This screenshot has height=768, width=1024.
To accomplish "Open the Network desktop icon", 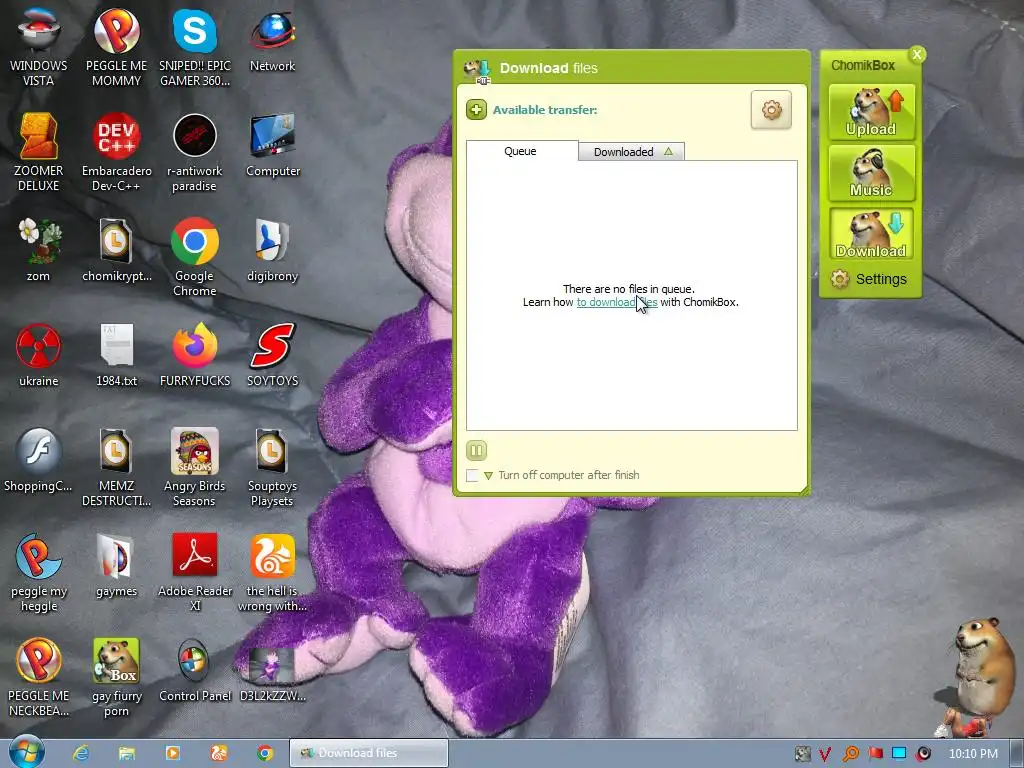I will [272, 39].
